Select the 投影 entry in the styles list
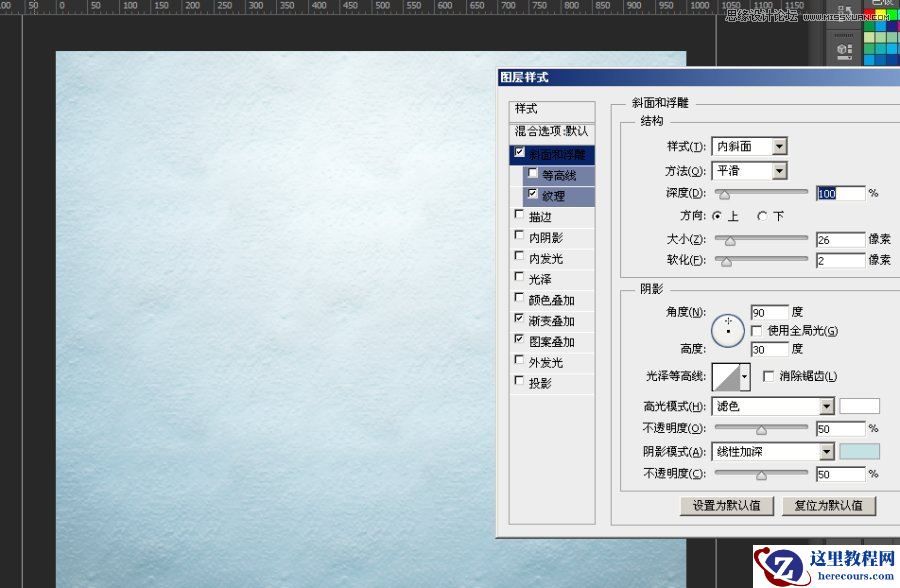 [540, 381]
